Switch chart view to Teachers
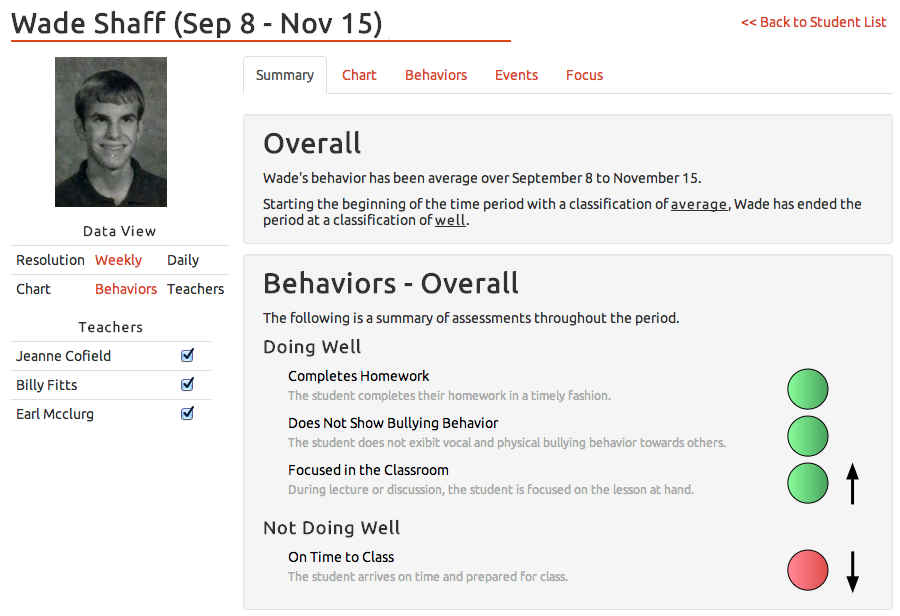Viewport: 900px width, 616px height. pos(195,289)
